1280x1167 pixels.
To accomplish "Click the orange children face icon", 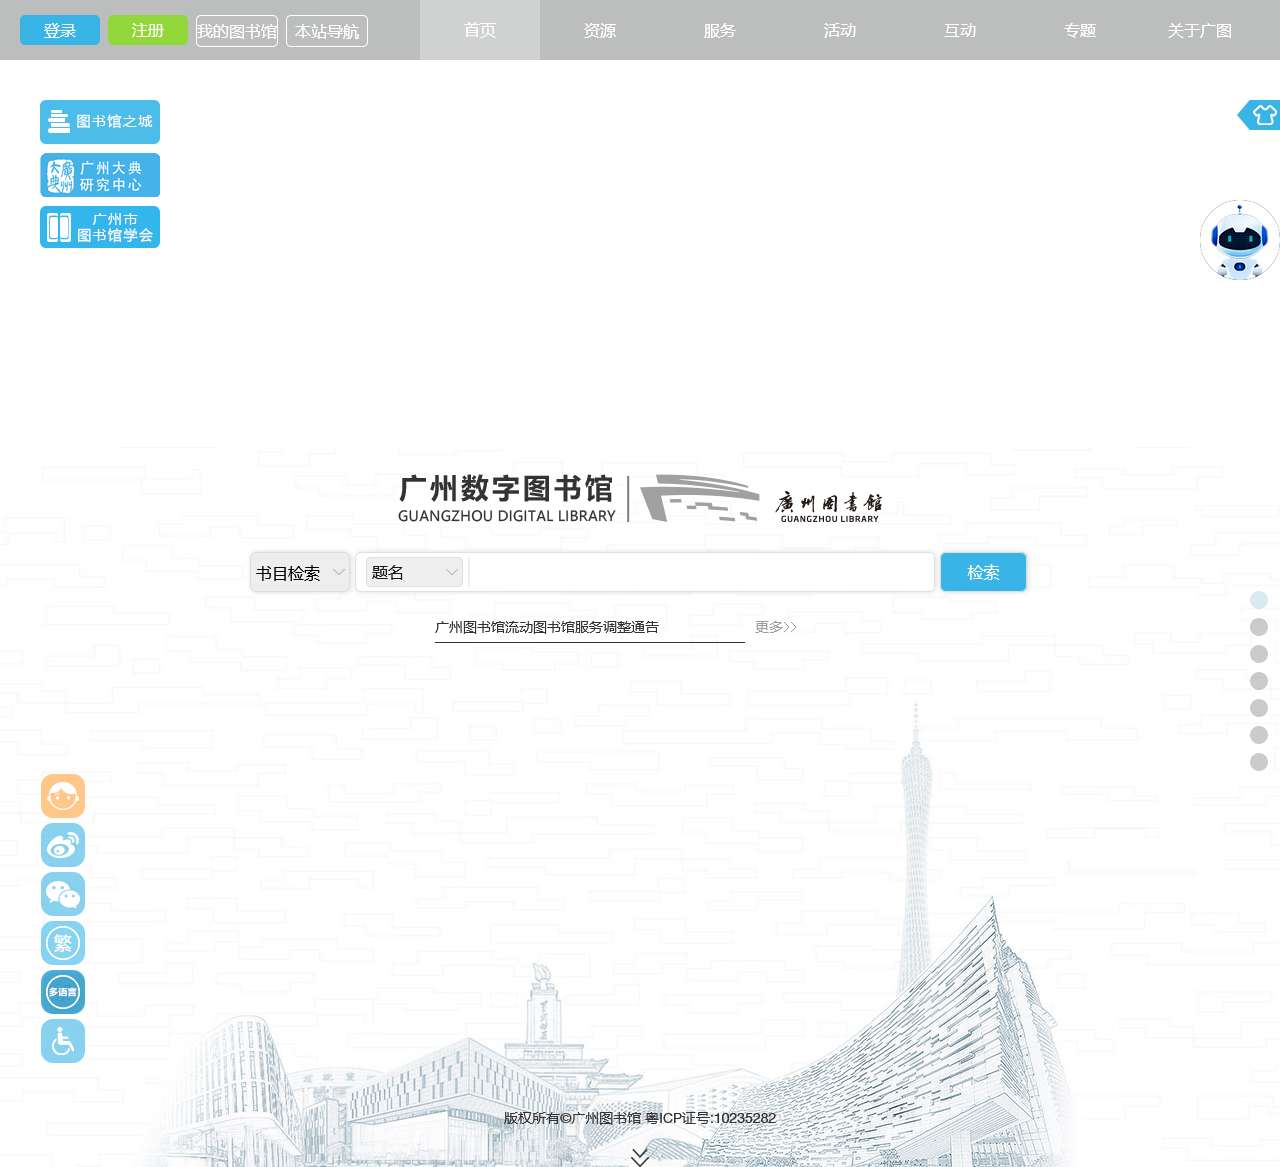I will coord(63,797).
